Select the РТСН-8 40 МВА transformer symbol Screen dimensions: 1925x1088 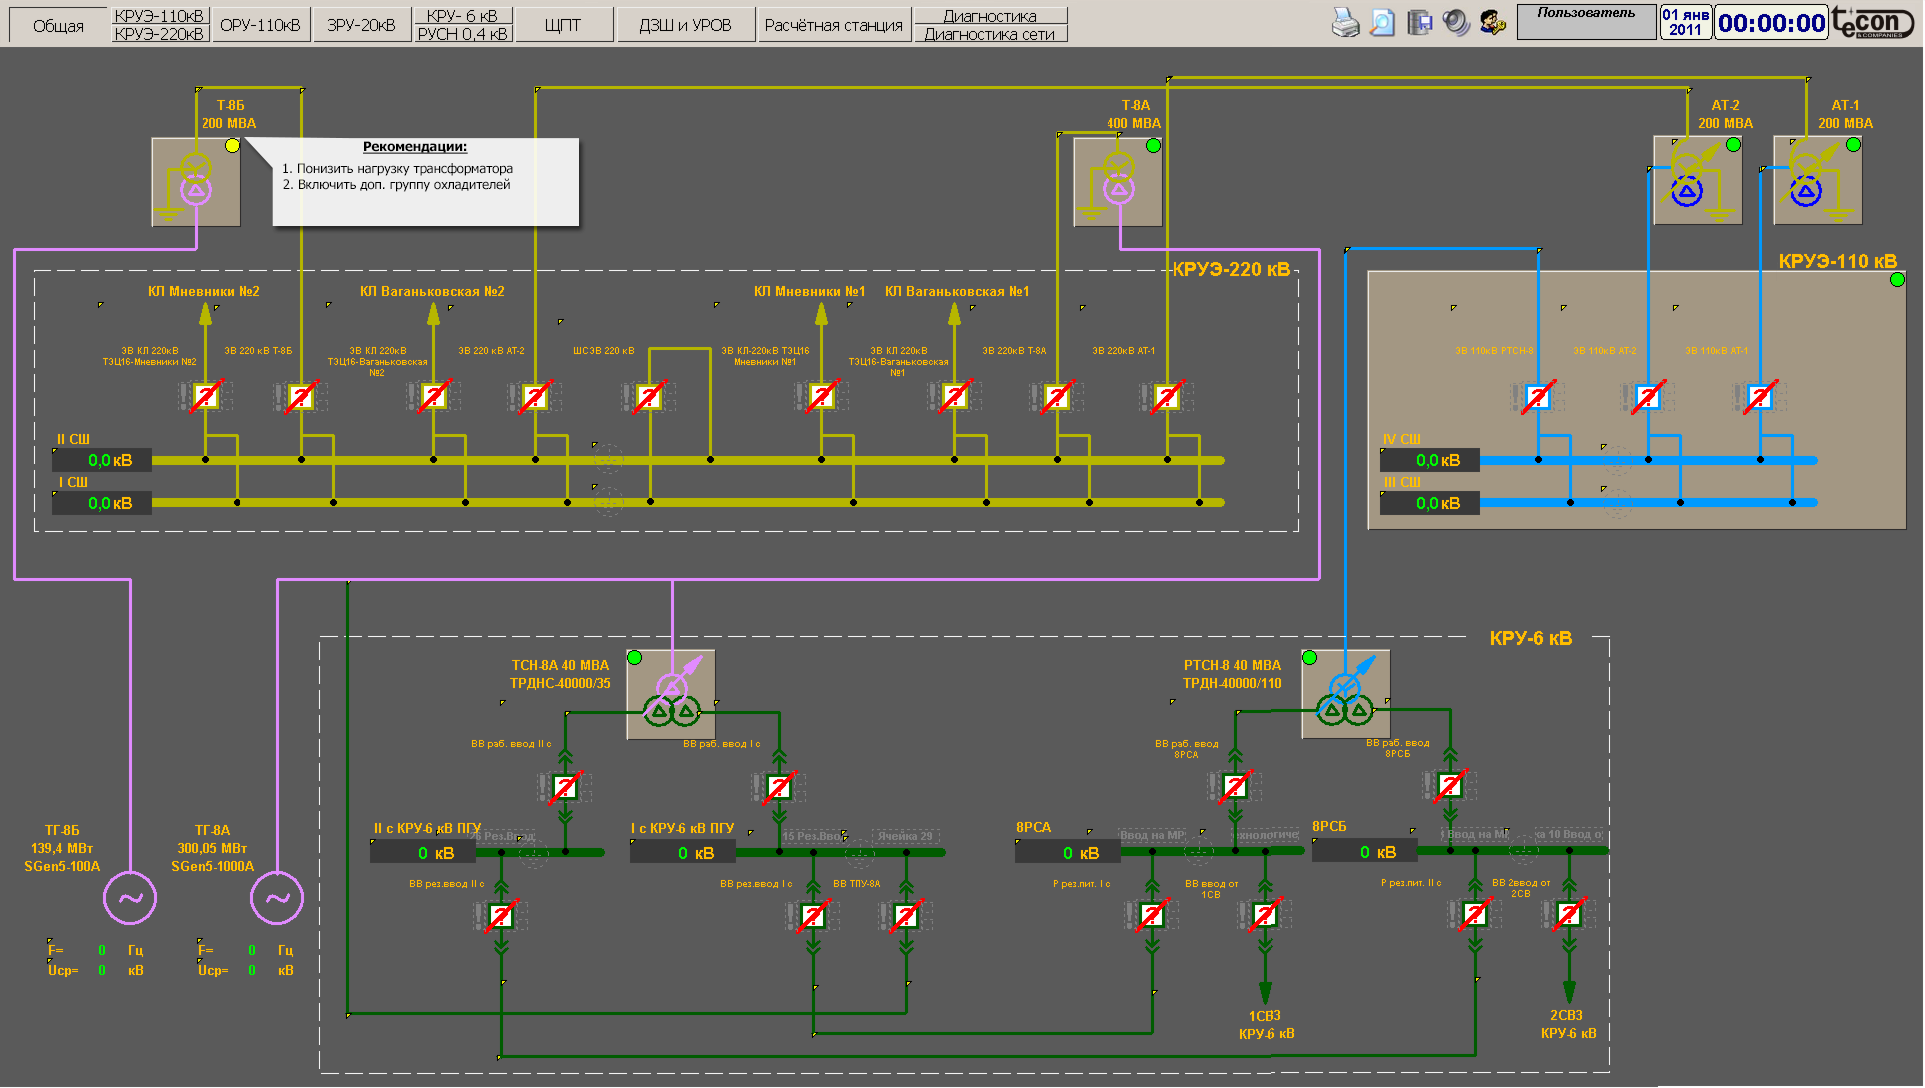click(x=1346, y=694)
